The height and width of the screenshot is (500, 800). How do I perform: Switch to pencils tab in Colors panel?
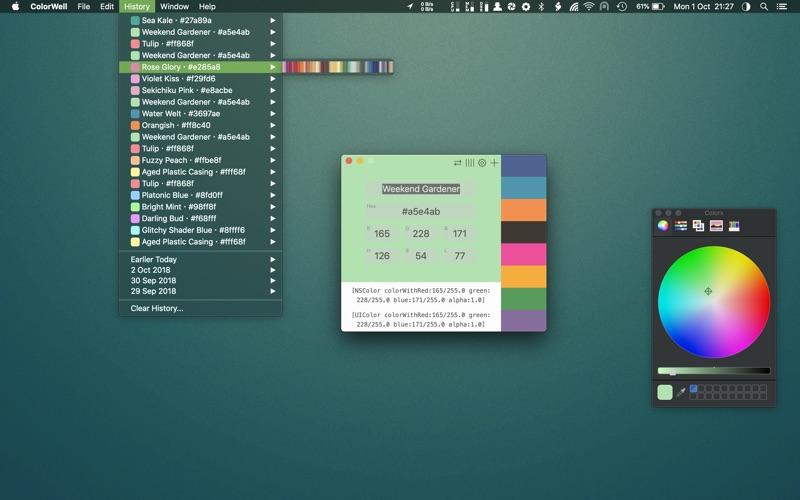[x=734, y=226]
